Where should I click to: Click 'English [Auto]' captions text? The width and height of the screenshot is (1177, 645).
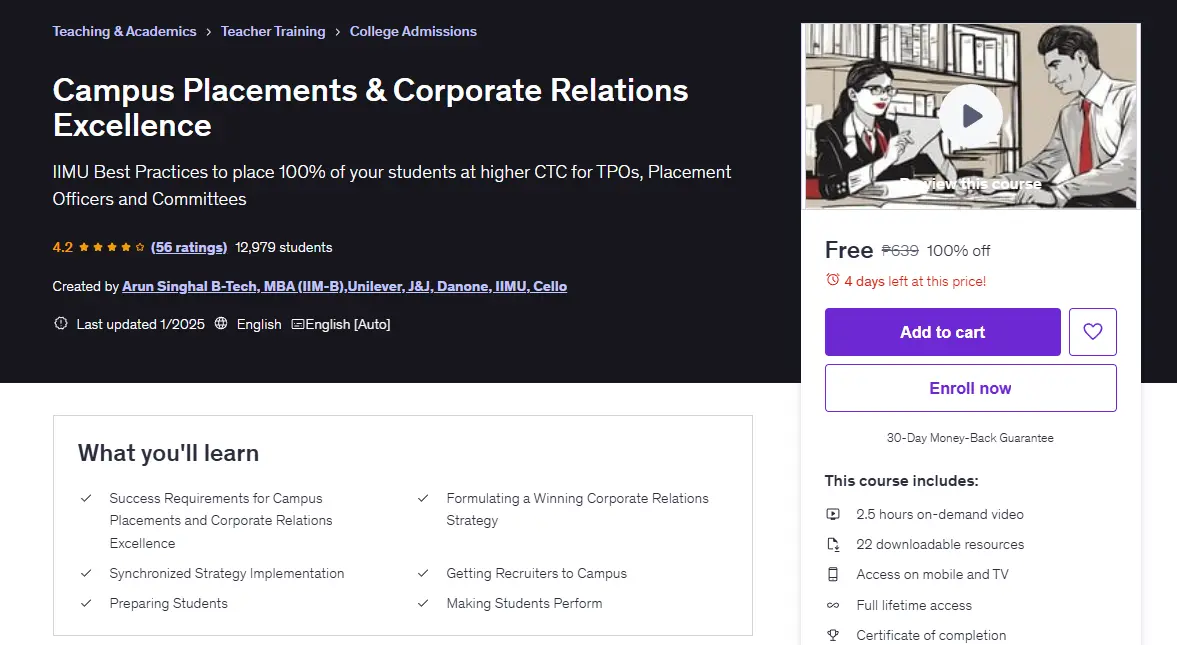point(348,324)
